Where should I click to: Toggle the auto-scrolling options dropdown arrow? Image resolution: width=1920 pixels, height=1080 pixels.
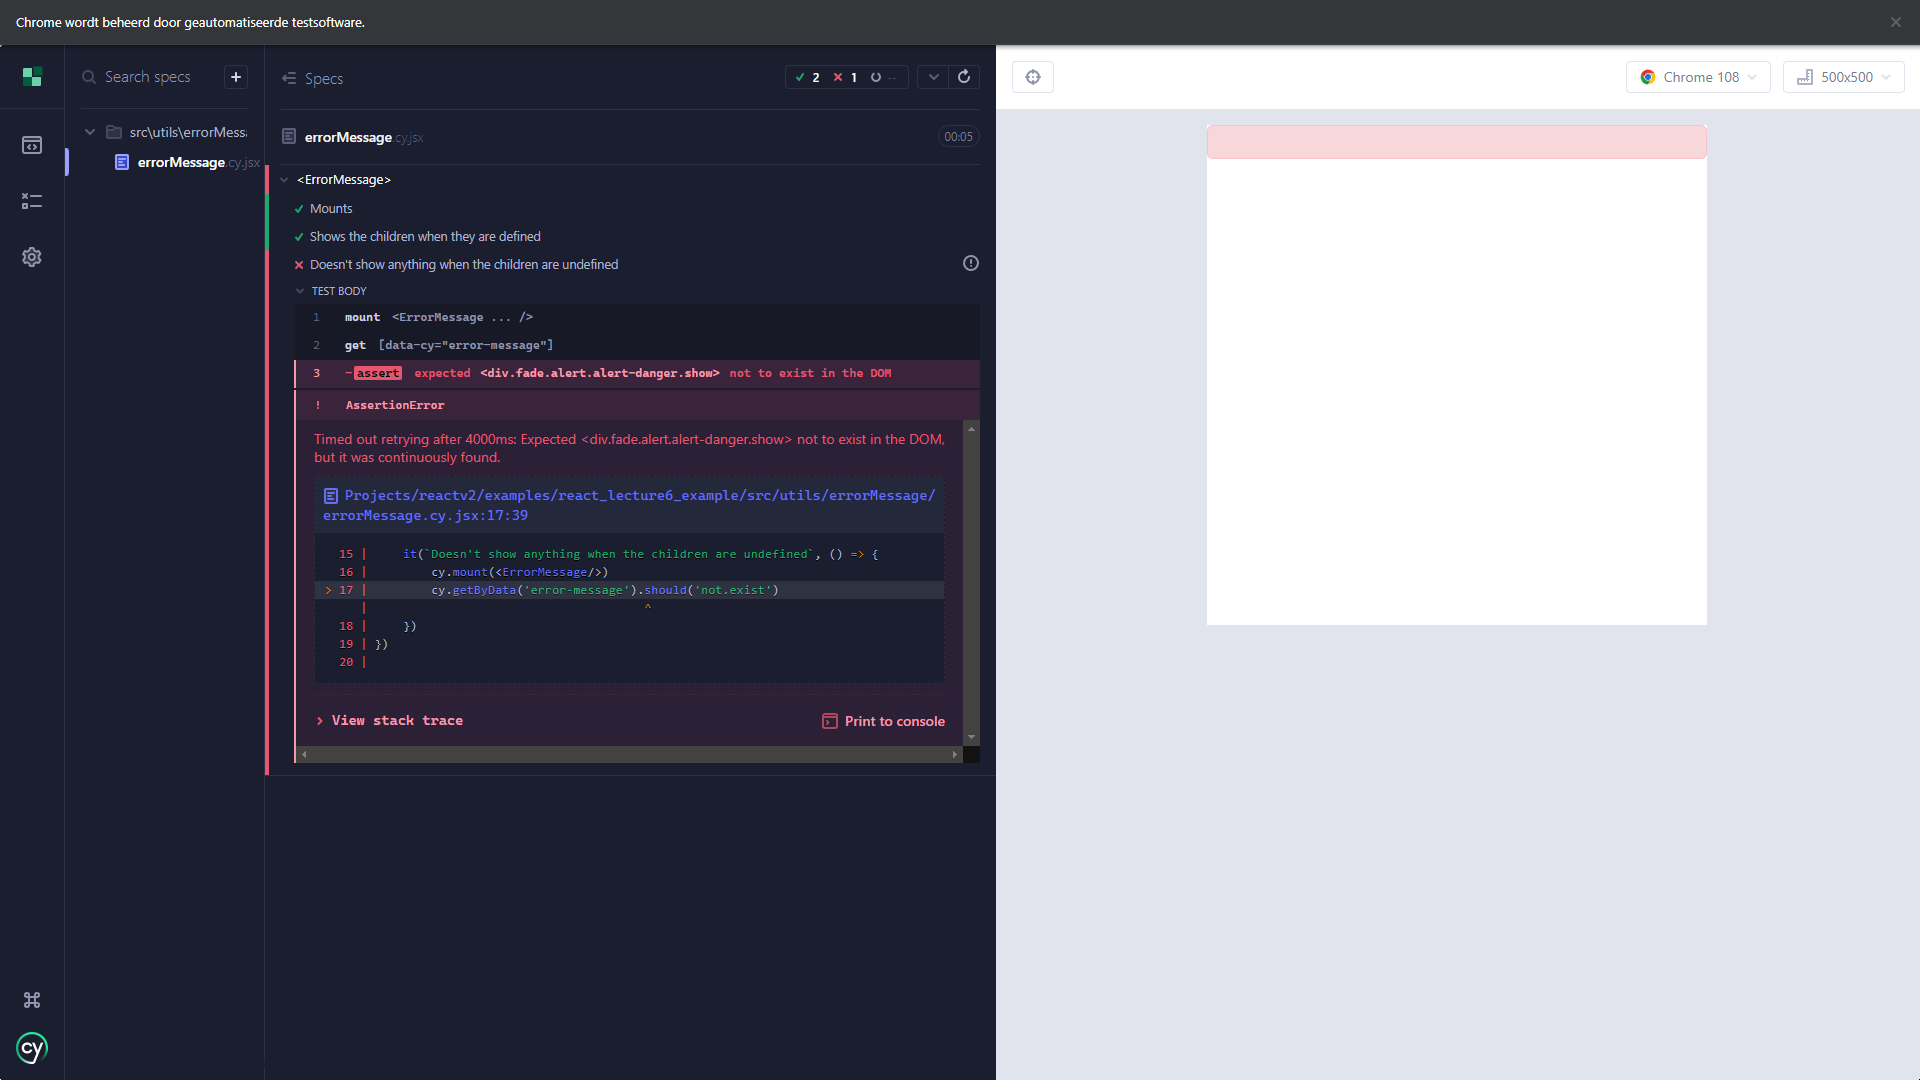coord(933,77)
